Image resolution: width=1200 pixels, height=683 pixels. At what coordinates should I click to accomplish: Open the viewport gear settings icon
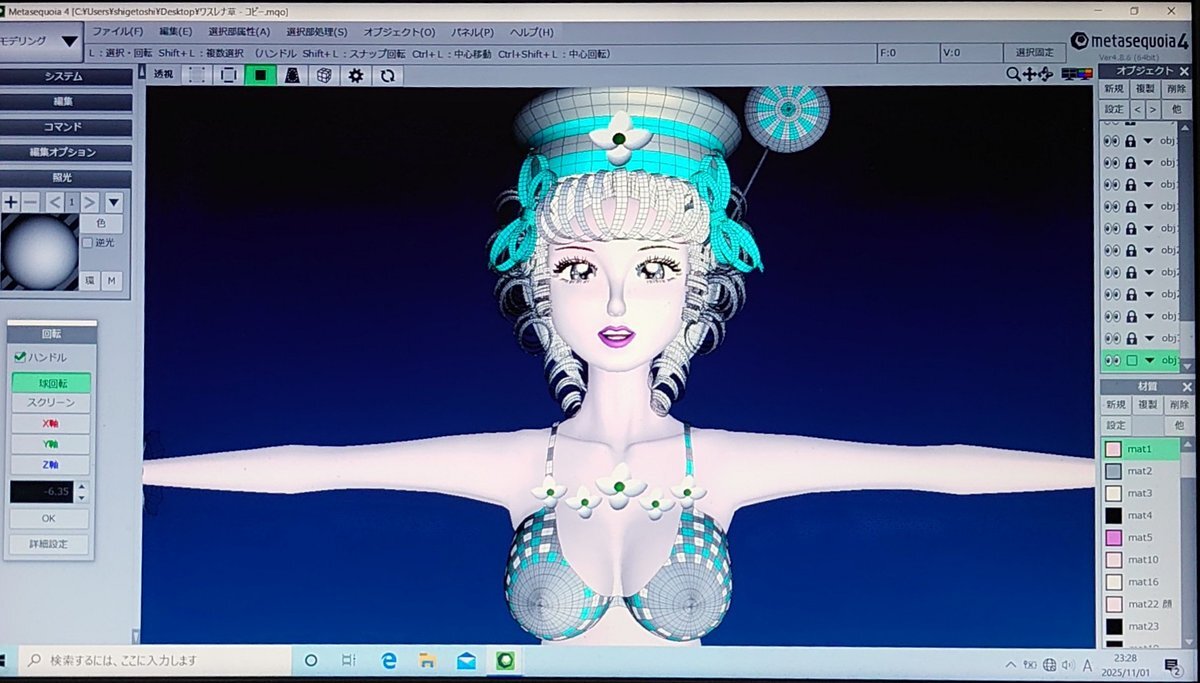click(355, 75)
